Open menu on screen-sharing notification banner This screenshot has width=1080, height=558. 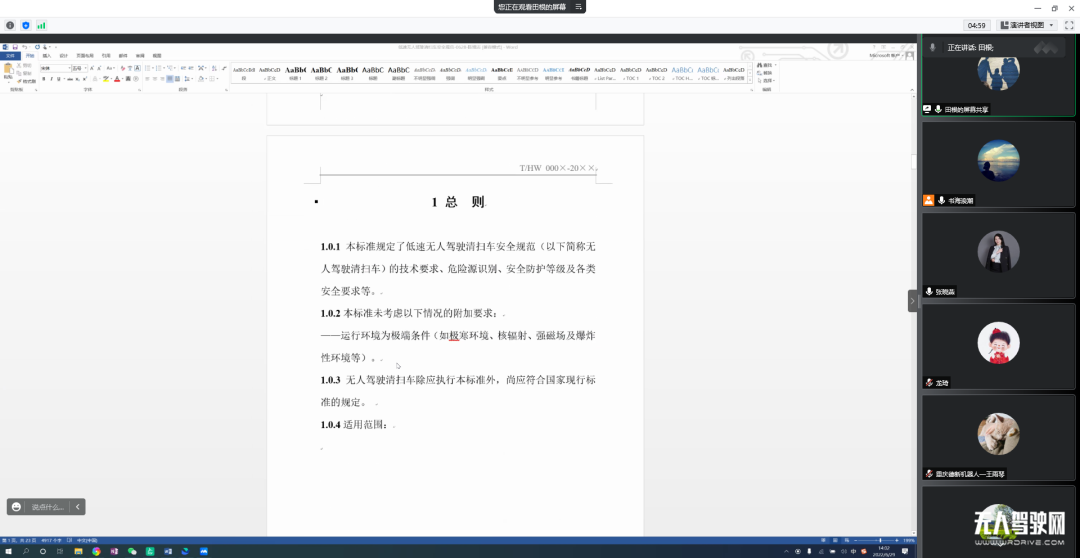click(x=578, y=7)
